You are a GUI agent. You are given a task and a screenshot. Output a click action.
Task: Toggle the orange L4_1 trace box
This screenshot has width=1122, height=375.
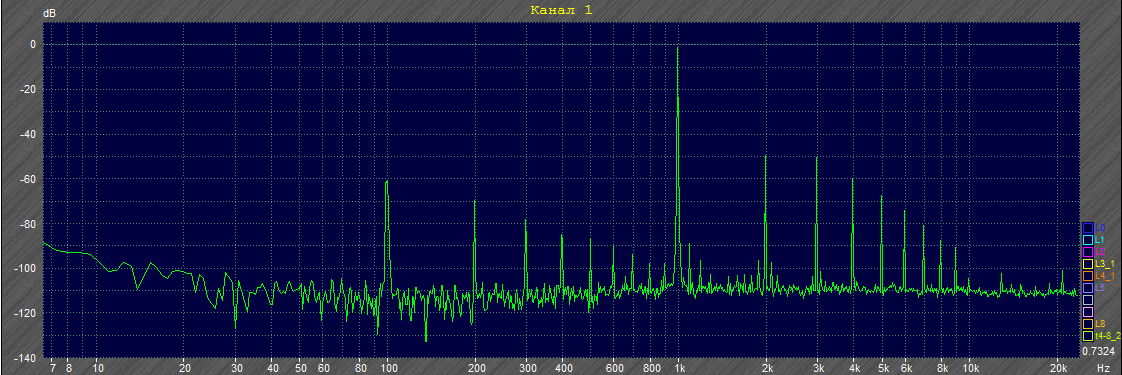pyautogui.click(x=1088, y=276)
